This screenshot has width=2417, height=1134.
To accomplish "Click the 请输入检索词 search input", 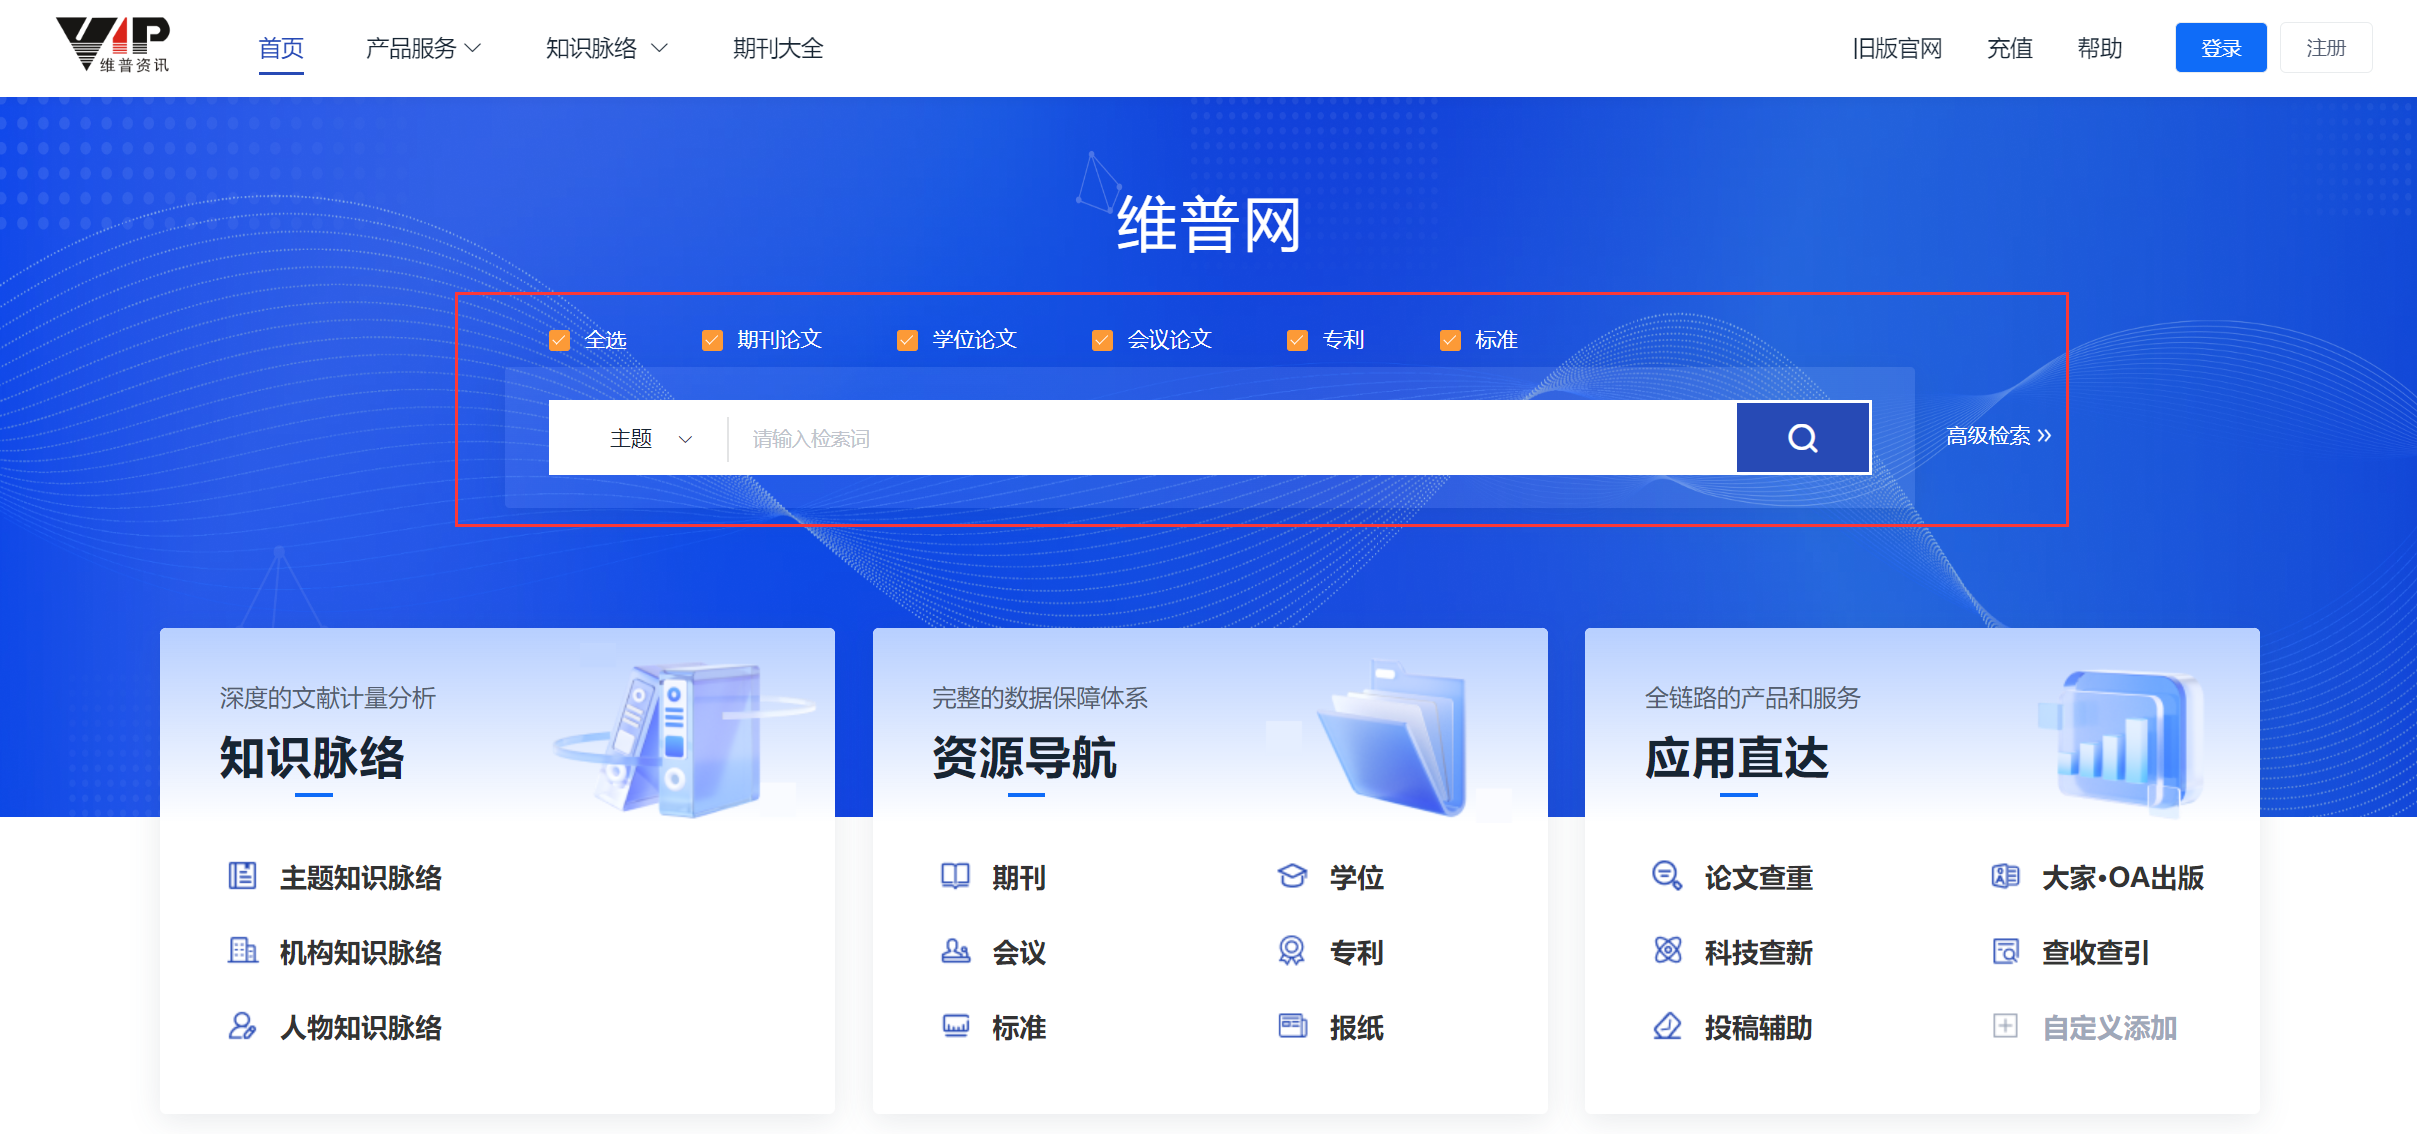I will click(1231, 438).
